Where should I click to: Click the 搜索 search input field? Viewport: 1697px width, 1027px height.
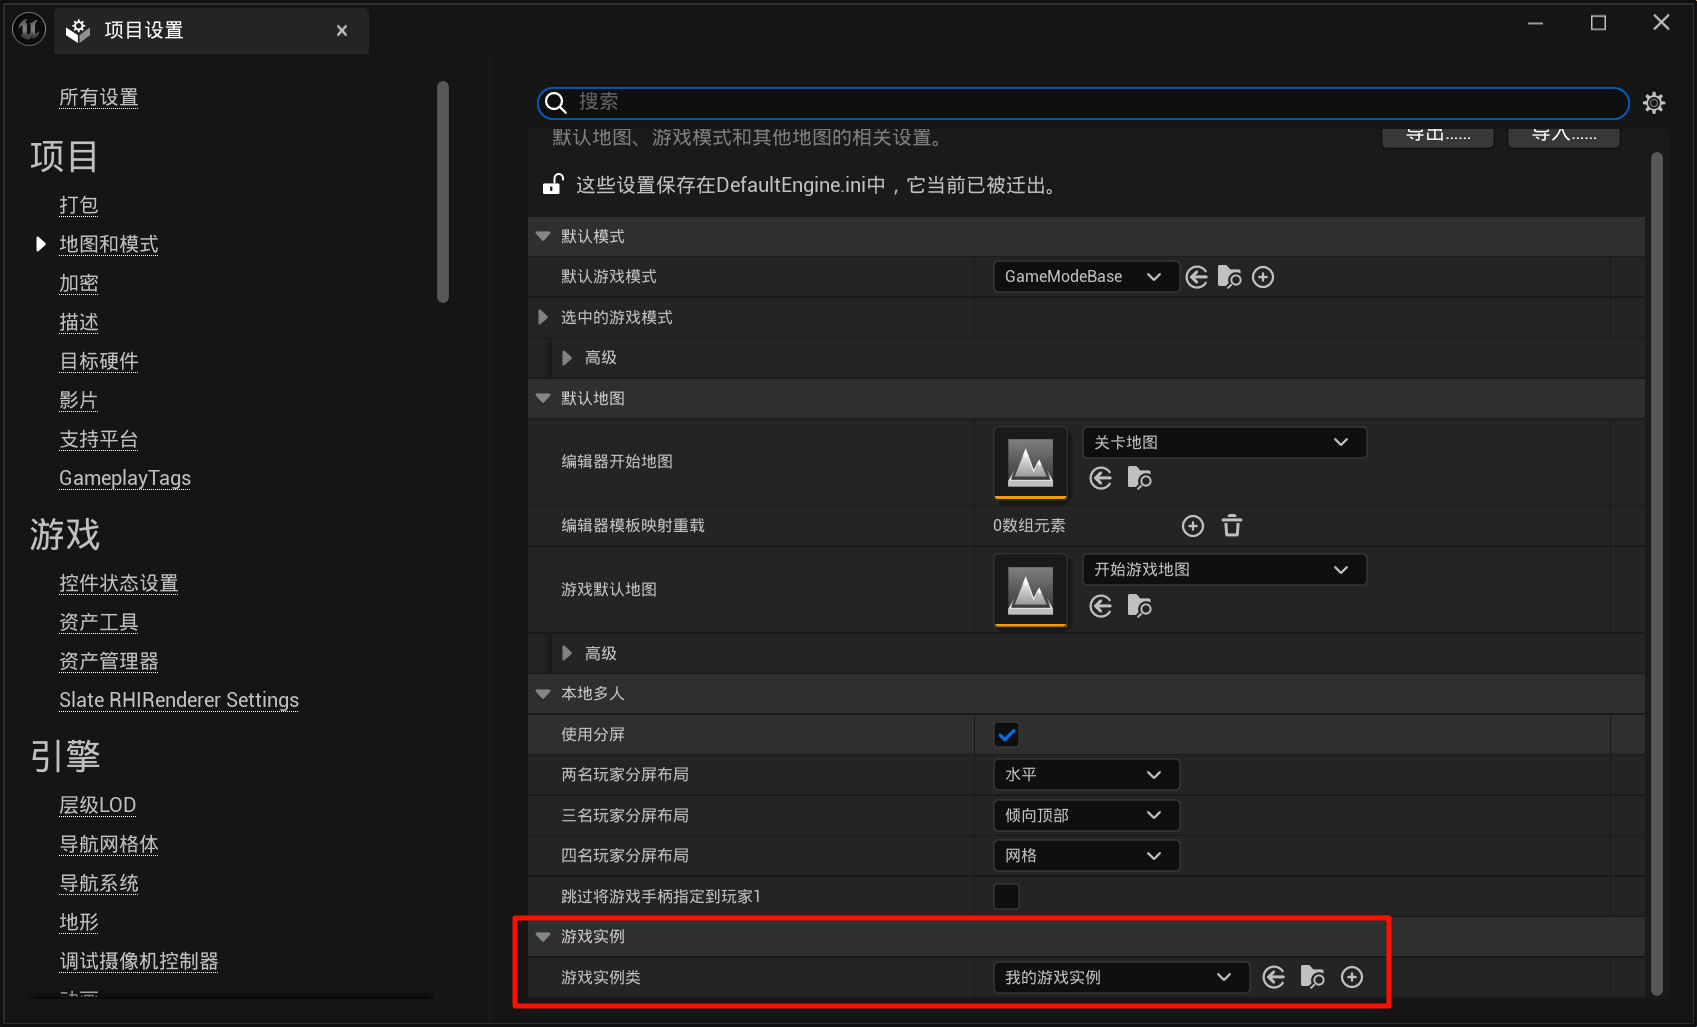point(1090,102)
